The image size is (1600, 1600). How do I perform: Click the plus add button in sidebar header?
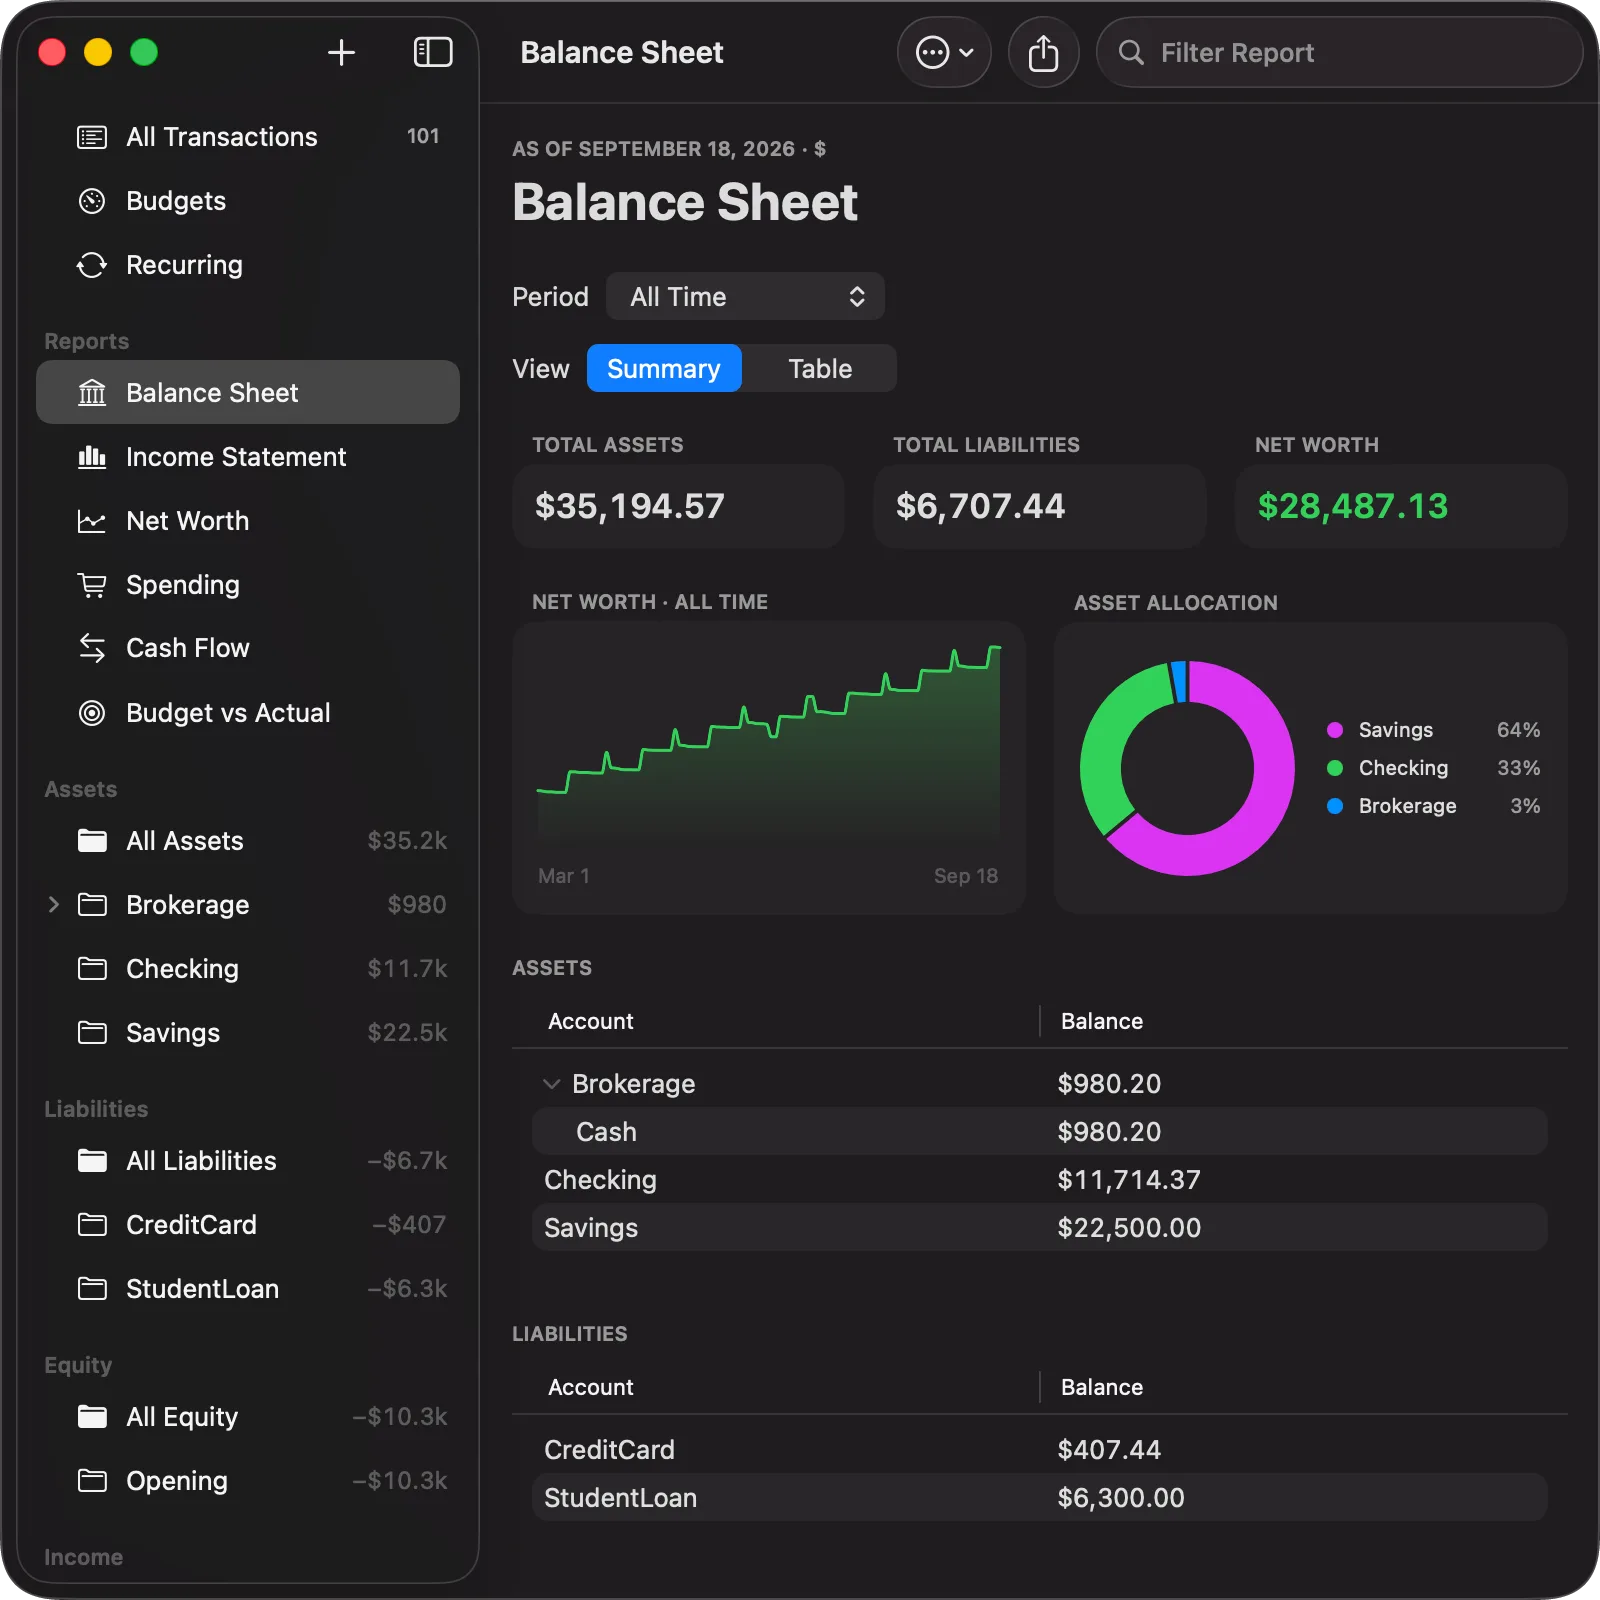coord(341,53)
